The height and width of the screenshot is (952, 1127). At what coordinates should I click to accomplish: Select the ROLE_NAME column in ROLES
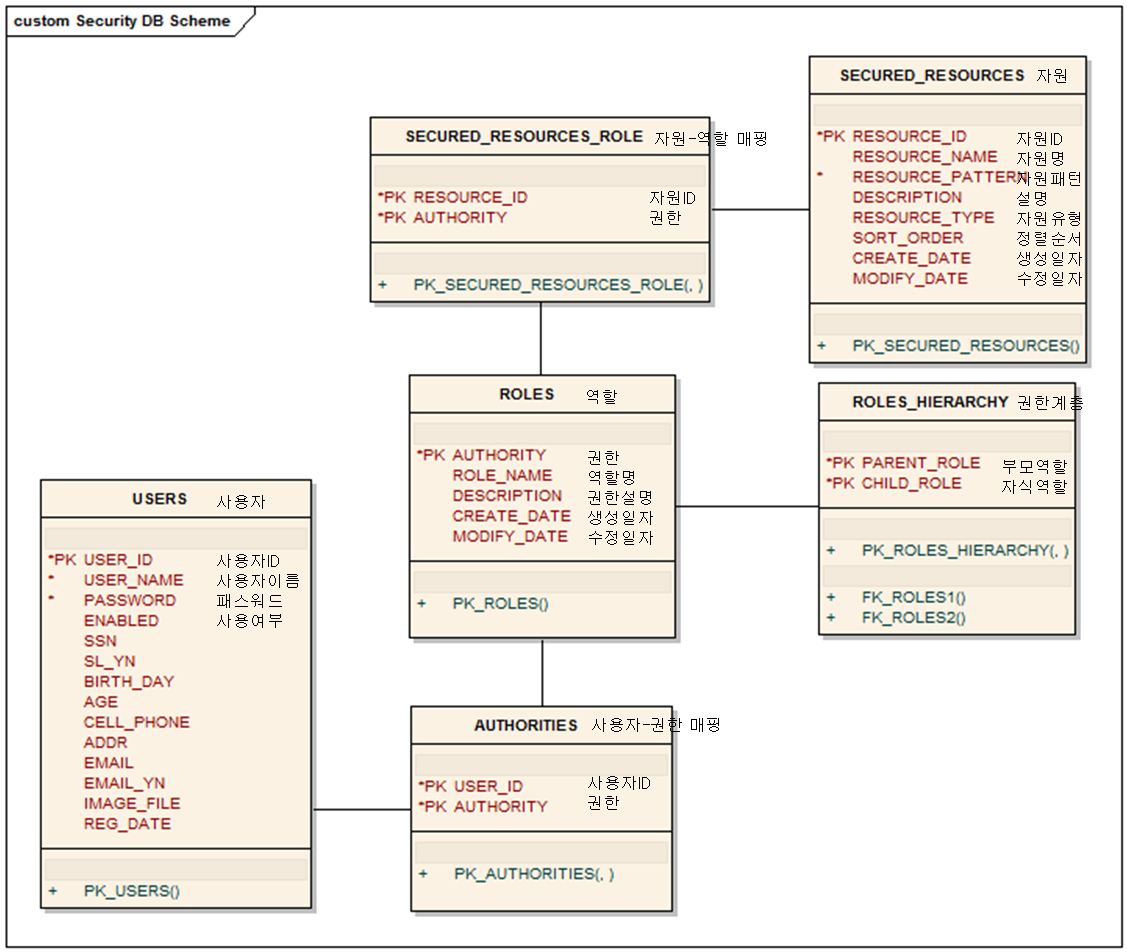coord(502,475)
